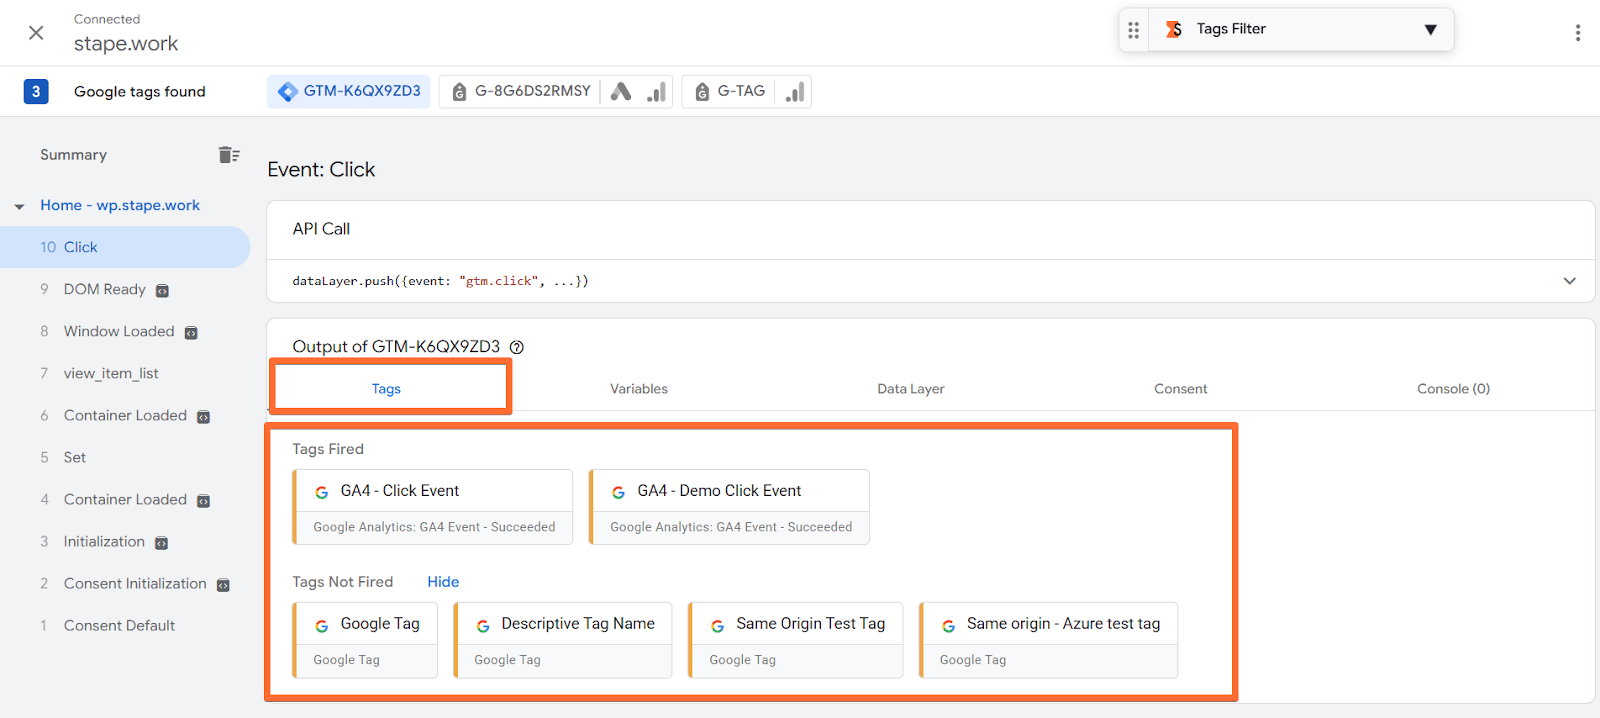Open the Tags Filter dropdown

point(1430,30)
